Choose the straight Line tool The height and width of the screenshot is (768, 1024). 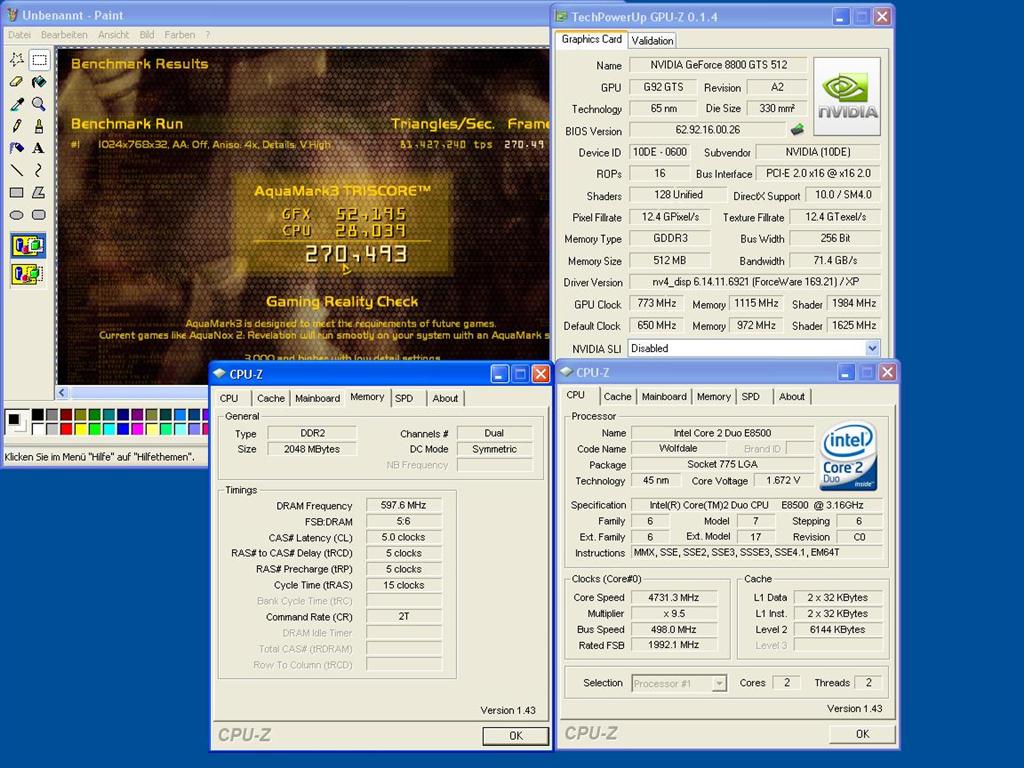tap(17, 170)
